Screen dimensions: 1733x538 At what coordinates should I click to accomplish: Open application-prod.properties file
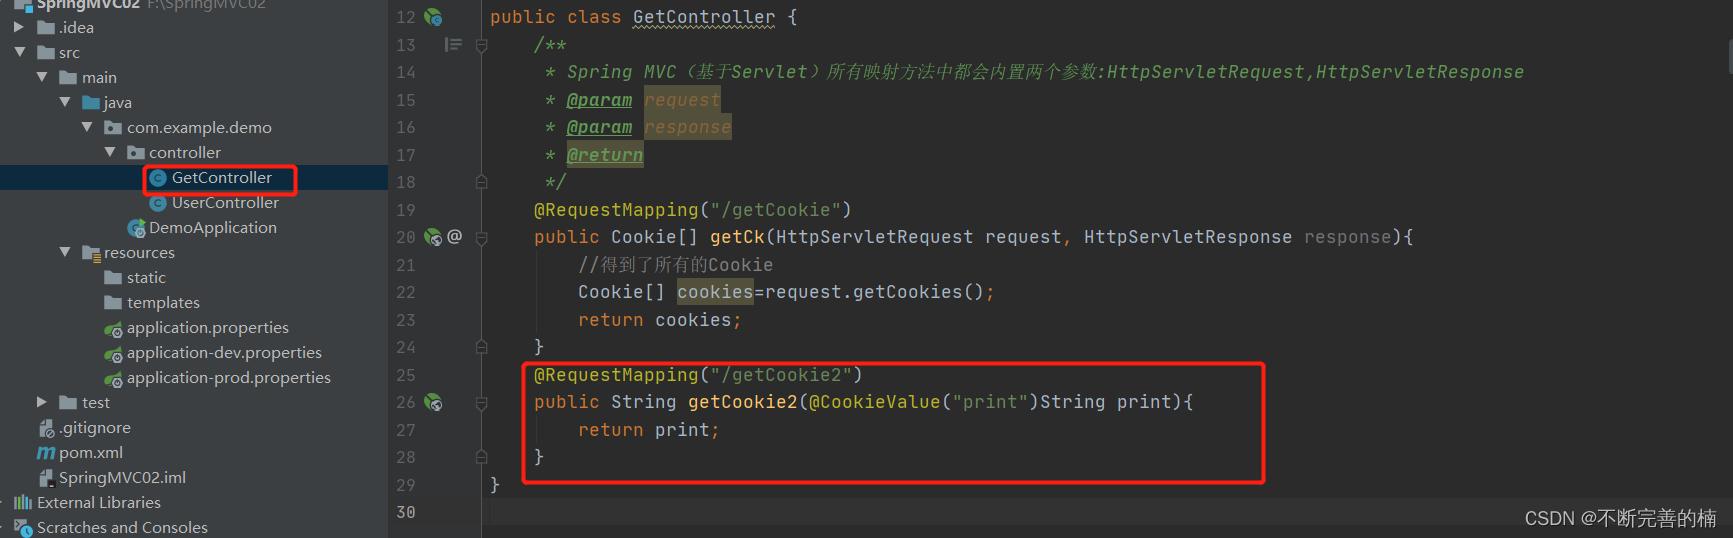[229, 377]
